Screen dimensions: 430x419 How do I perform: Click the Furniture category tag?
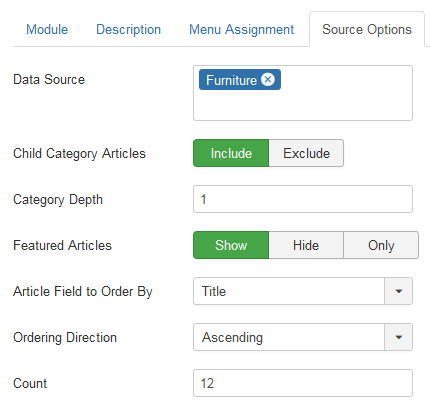tap(231, 80)
